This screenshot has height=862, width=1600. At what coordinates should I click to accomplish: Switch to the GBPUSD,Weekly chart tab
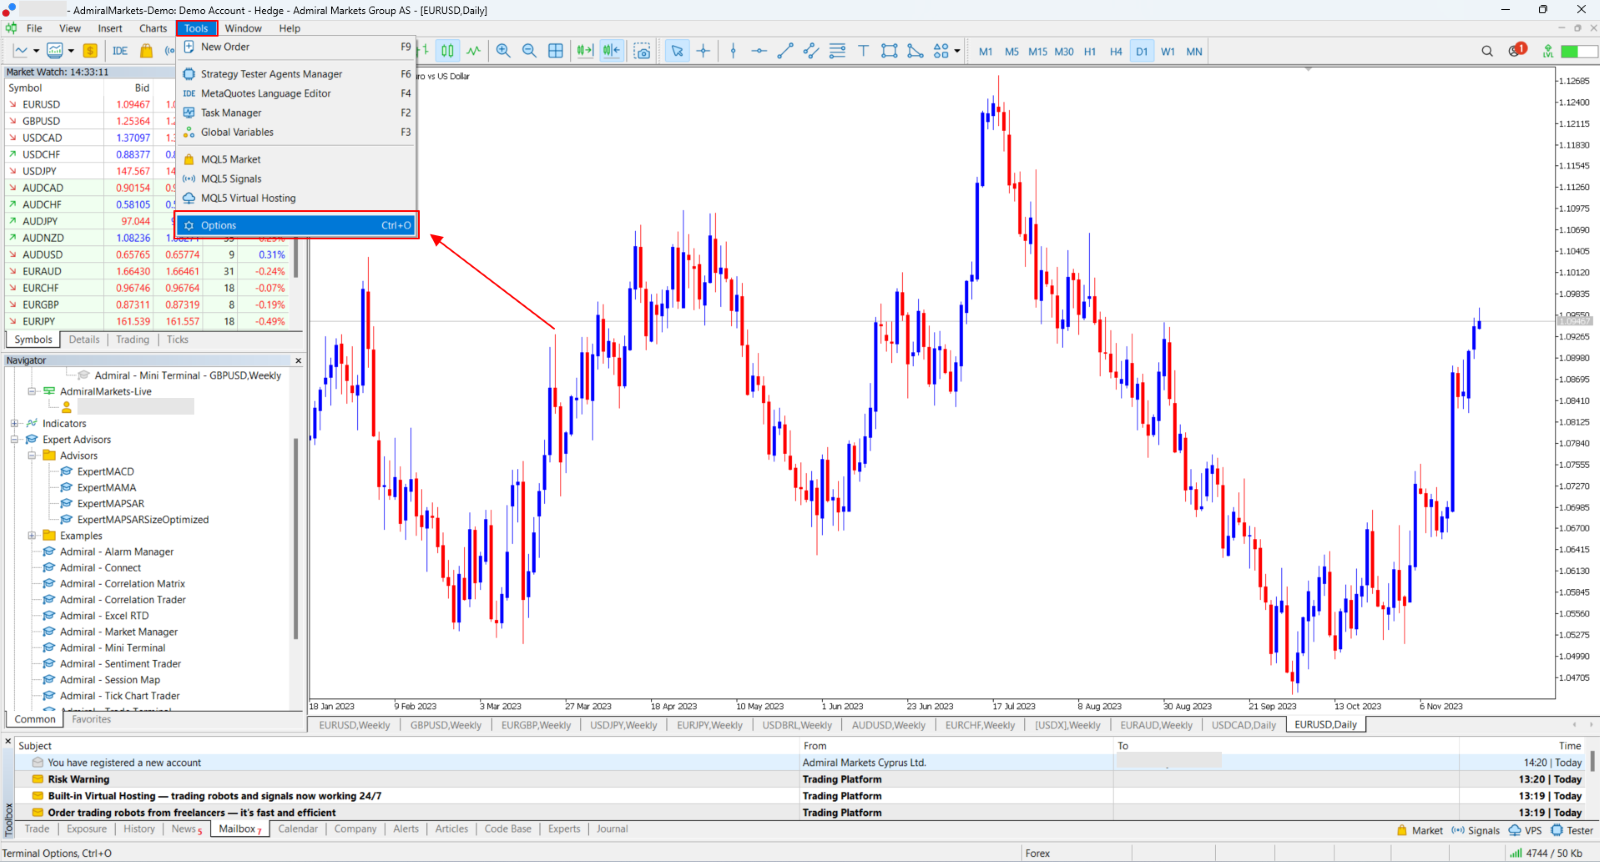point(445,725)
